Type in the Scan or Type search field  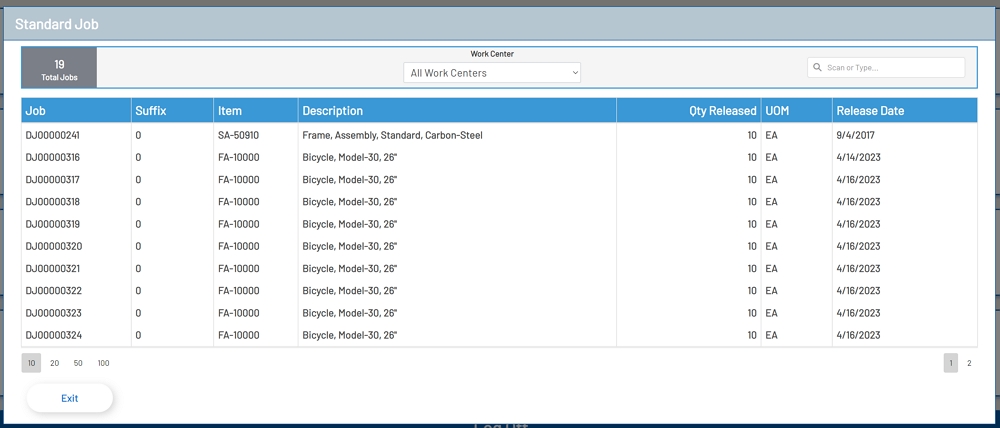892,68
